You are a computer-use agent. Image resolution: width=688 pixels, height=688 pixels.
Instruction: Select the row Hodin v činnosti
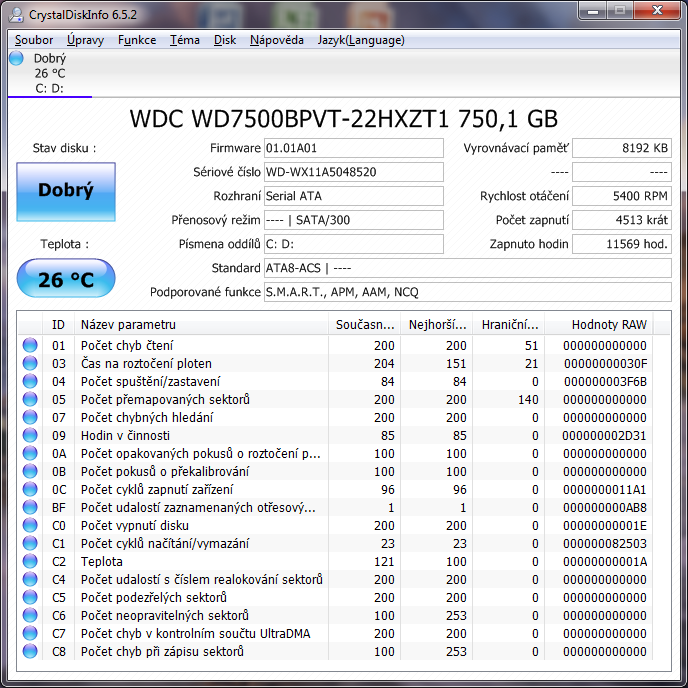click(336, 435)
